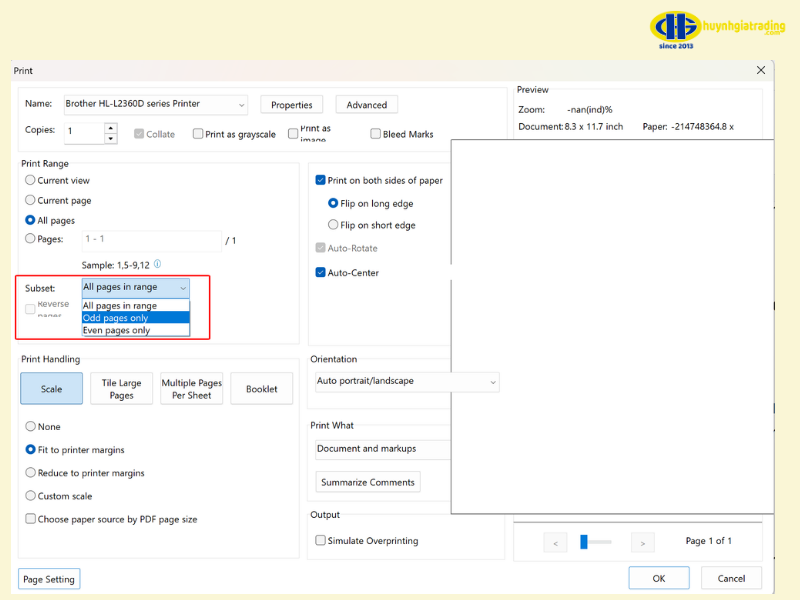The height and width of the screenshot is (600, 800).
Task: Click the Pages range input field
Action: point(151,241)
